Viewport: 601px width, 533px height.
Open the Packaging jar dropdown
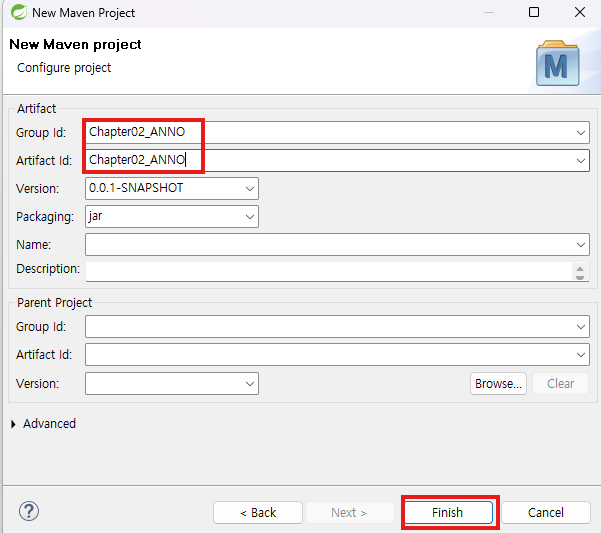[x=250, y=216]
